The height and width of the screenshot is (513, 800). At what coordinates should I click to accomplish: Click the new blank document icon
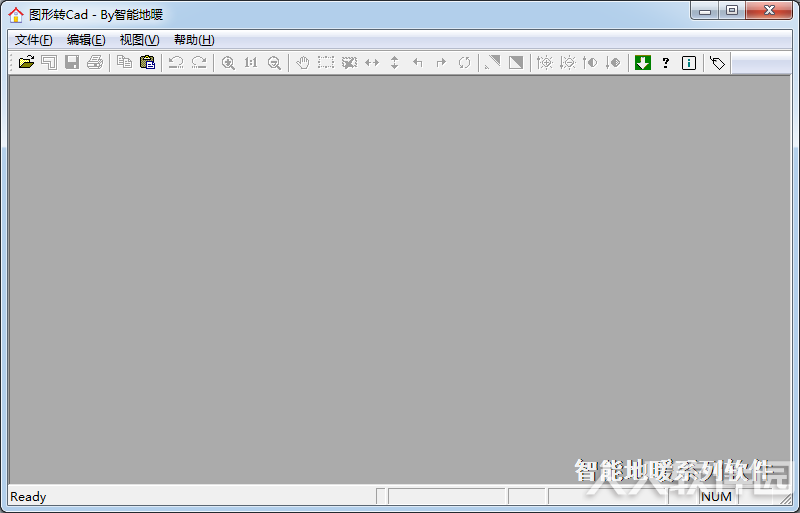[x=49, y=62]
